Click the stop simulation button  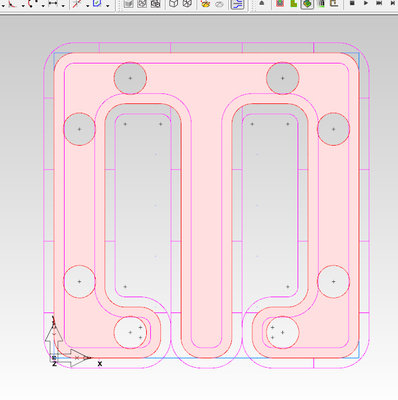(x=352, y=3)
